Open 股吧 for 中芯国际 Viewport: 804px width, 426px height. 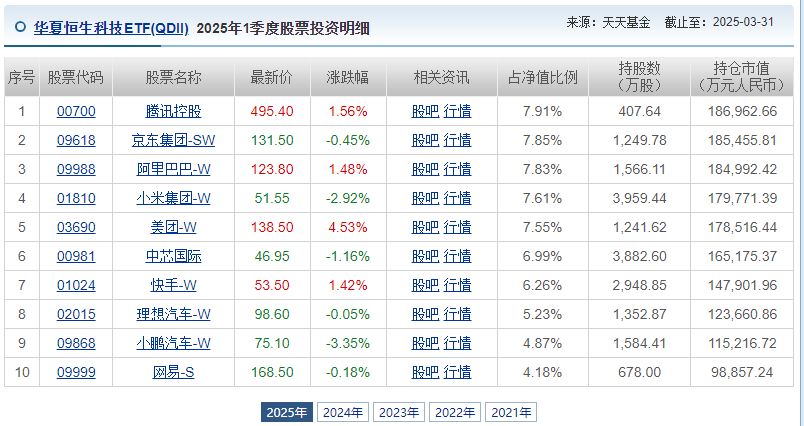425,256
